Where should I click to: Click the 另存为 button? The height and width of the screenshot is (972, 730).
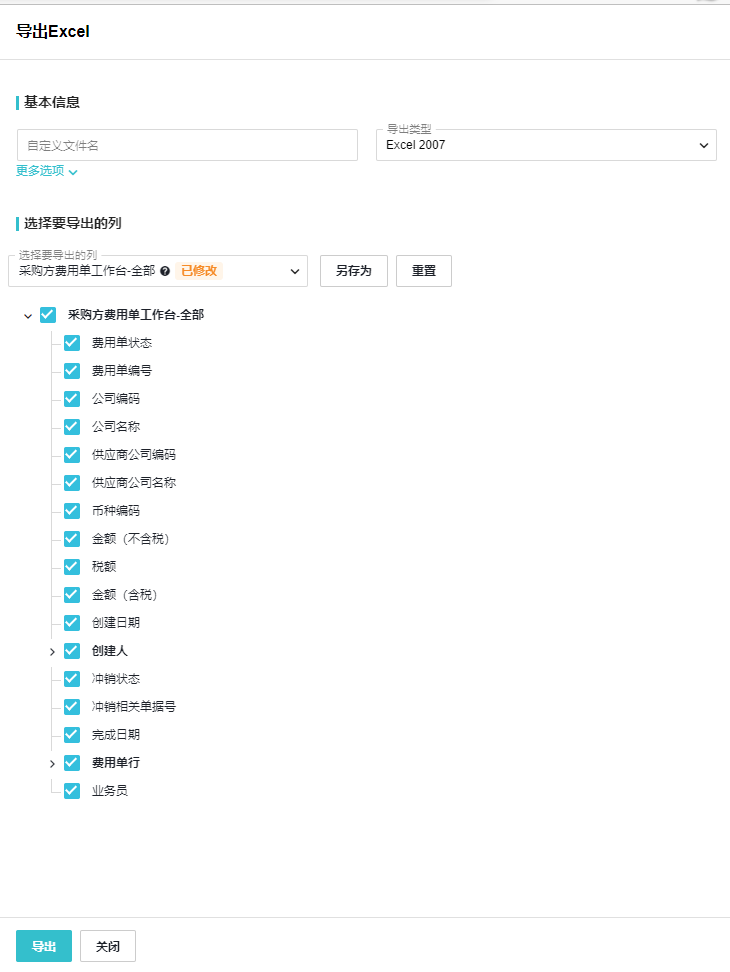click(x=354, y=271)
